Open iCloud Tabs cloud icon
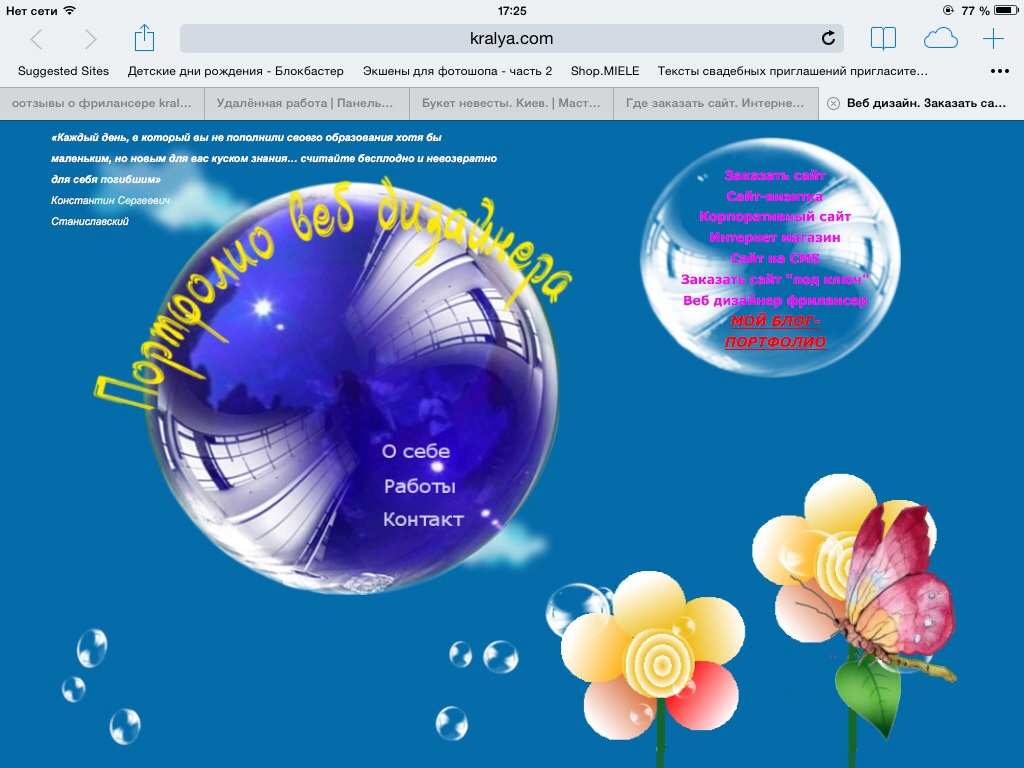Screen dimensions: 1024x768 [940, 39]
